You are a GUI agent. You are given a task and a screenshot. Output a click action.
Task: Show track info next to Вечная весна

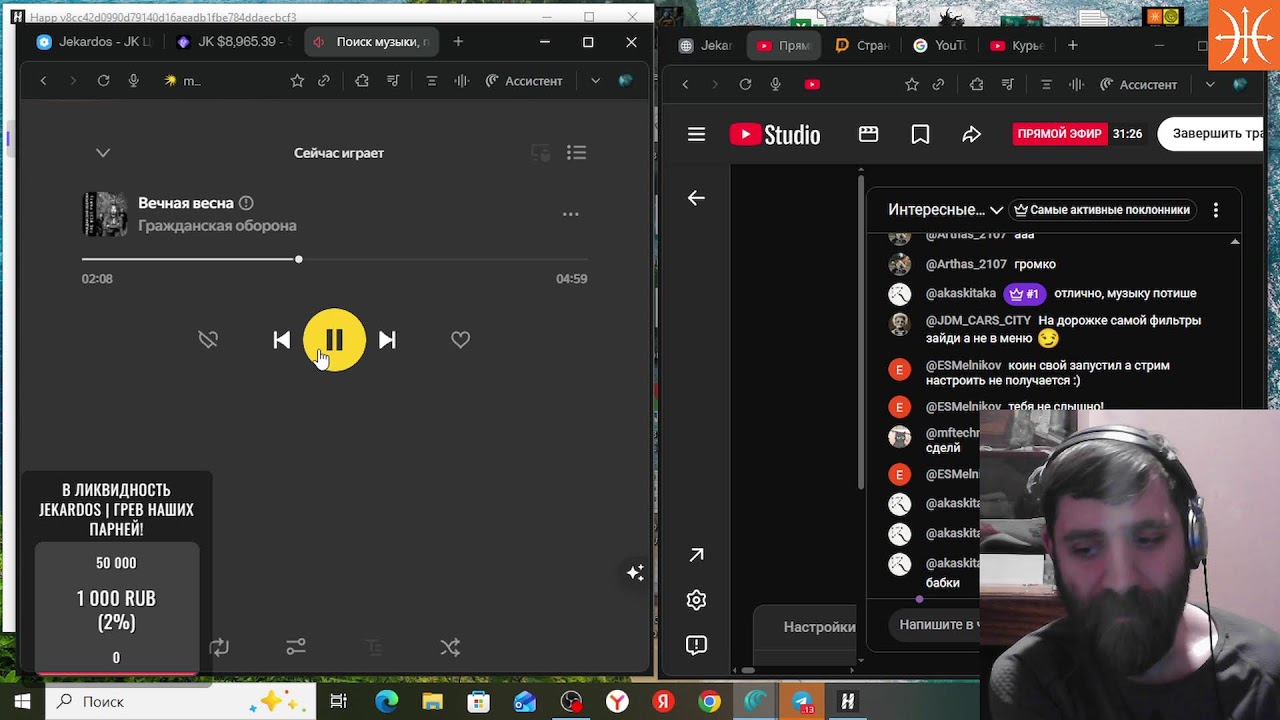tap(246, 203)
